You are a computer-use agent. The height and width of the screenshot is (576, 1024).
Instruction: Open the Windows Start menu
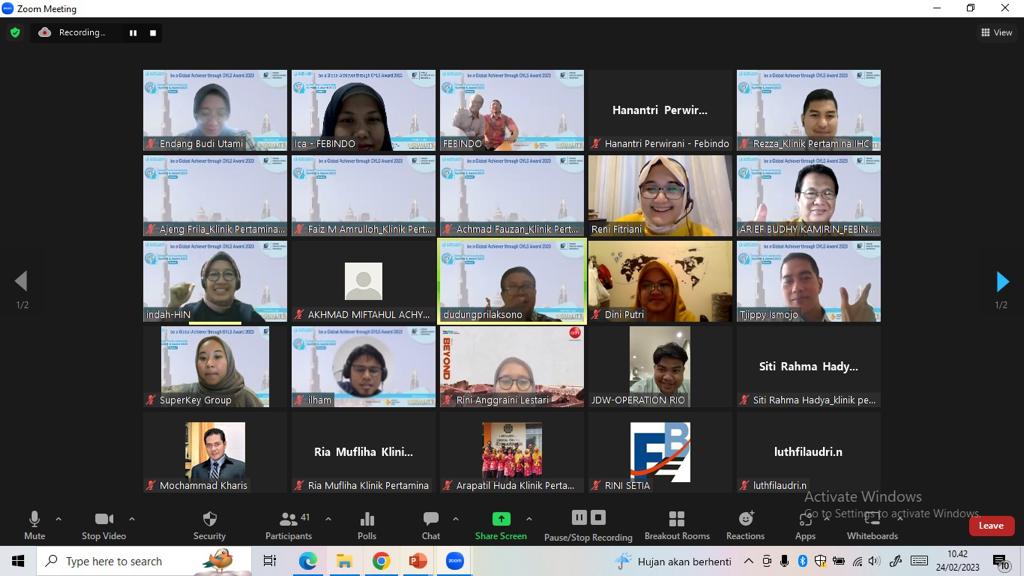pos(18,561)
